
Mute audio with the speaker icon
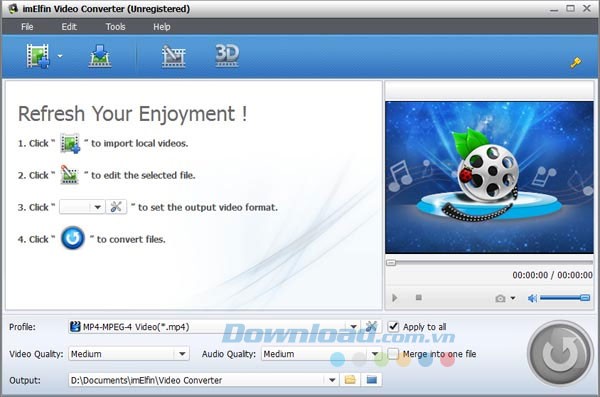(532, 298)
